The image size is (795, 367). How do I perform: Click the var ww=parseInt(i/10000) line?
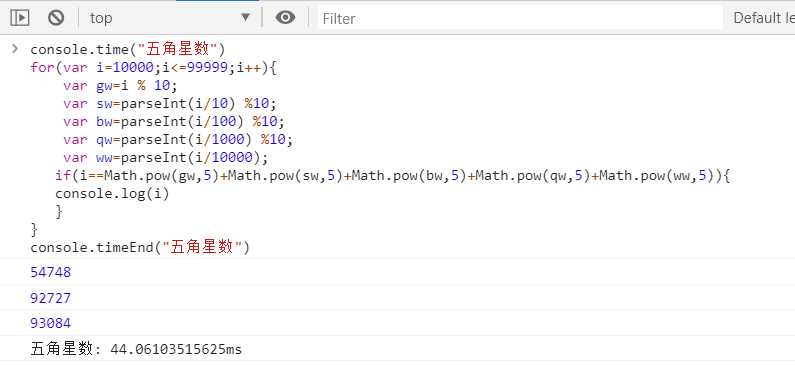[x=165, y=157]
